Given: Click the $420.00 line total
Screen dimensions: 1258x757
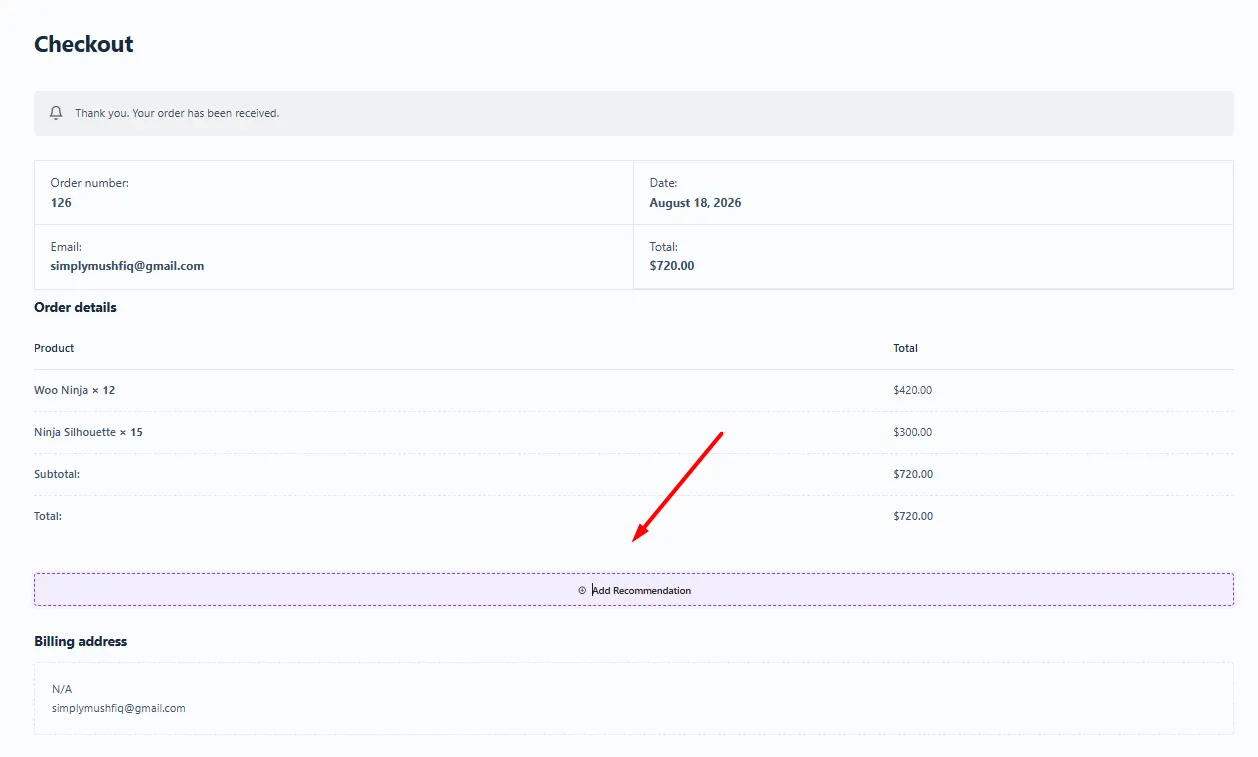Looking at the screenshot, I should pyautogui.click(x=912, y=390).
